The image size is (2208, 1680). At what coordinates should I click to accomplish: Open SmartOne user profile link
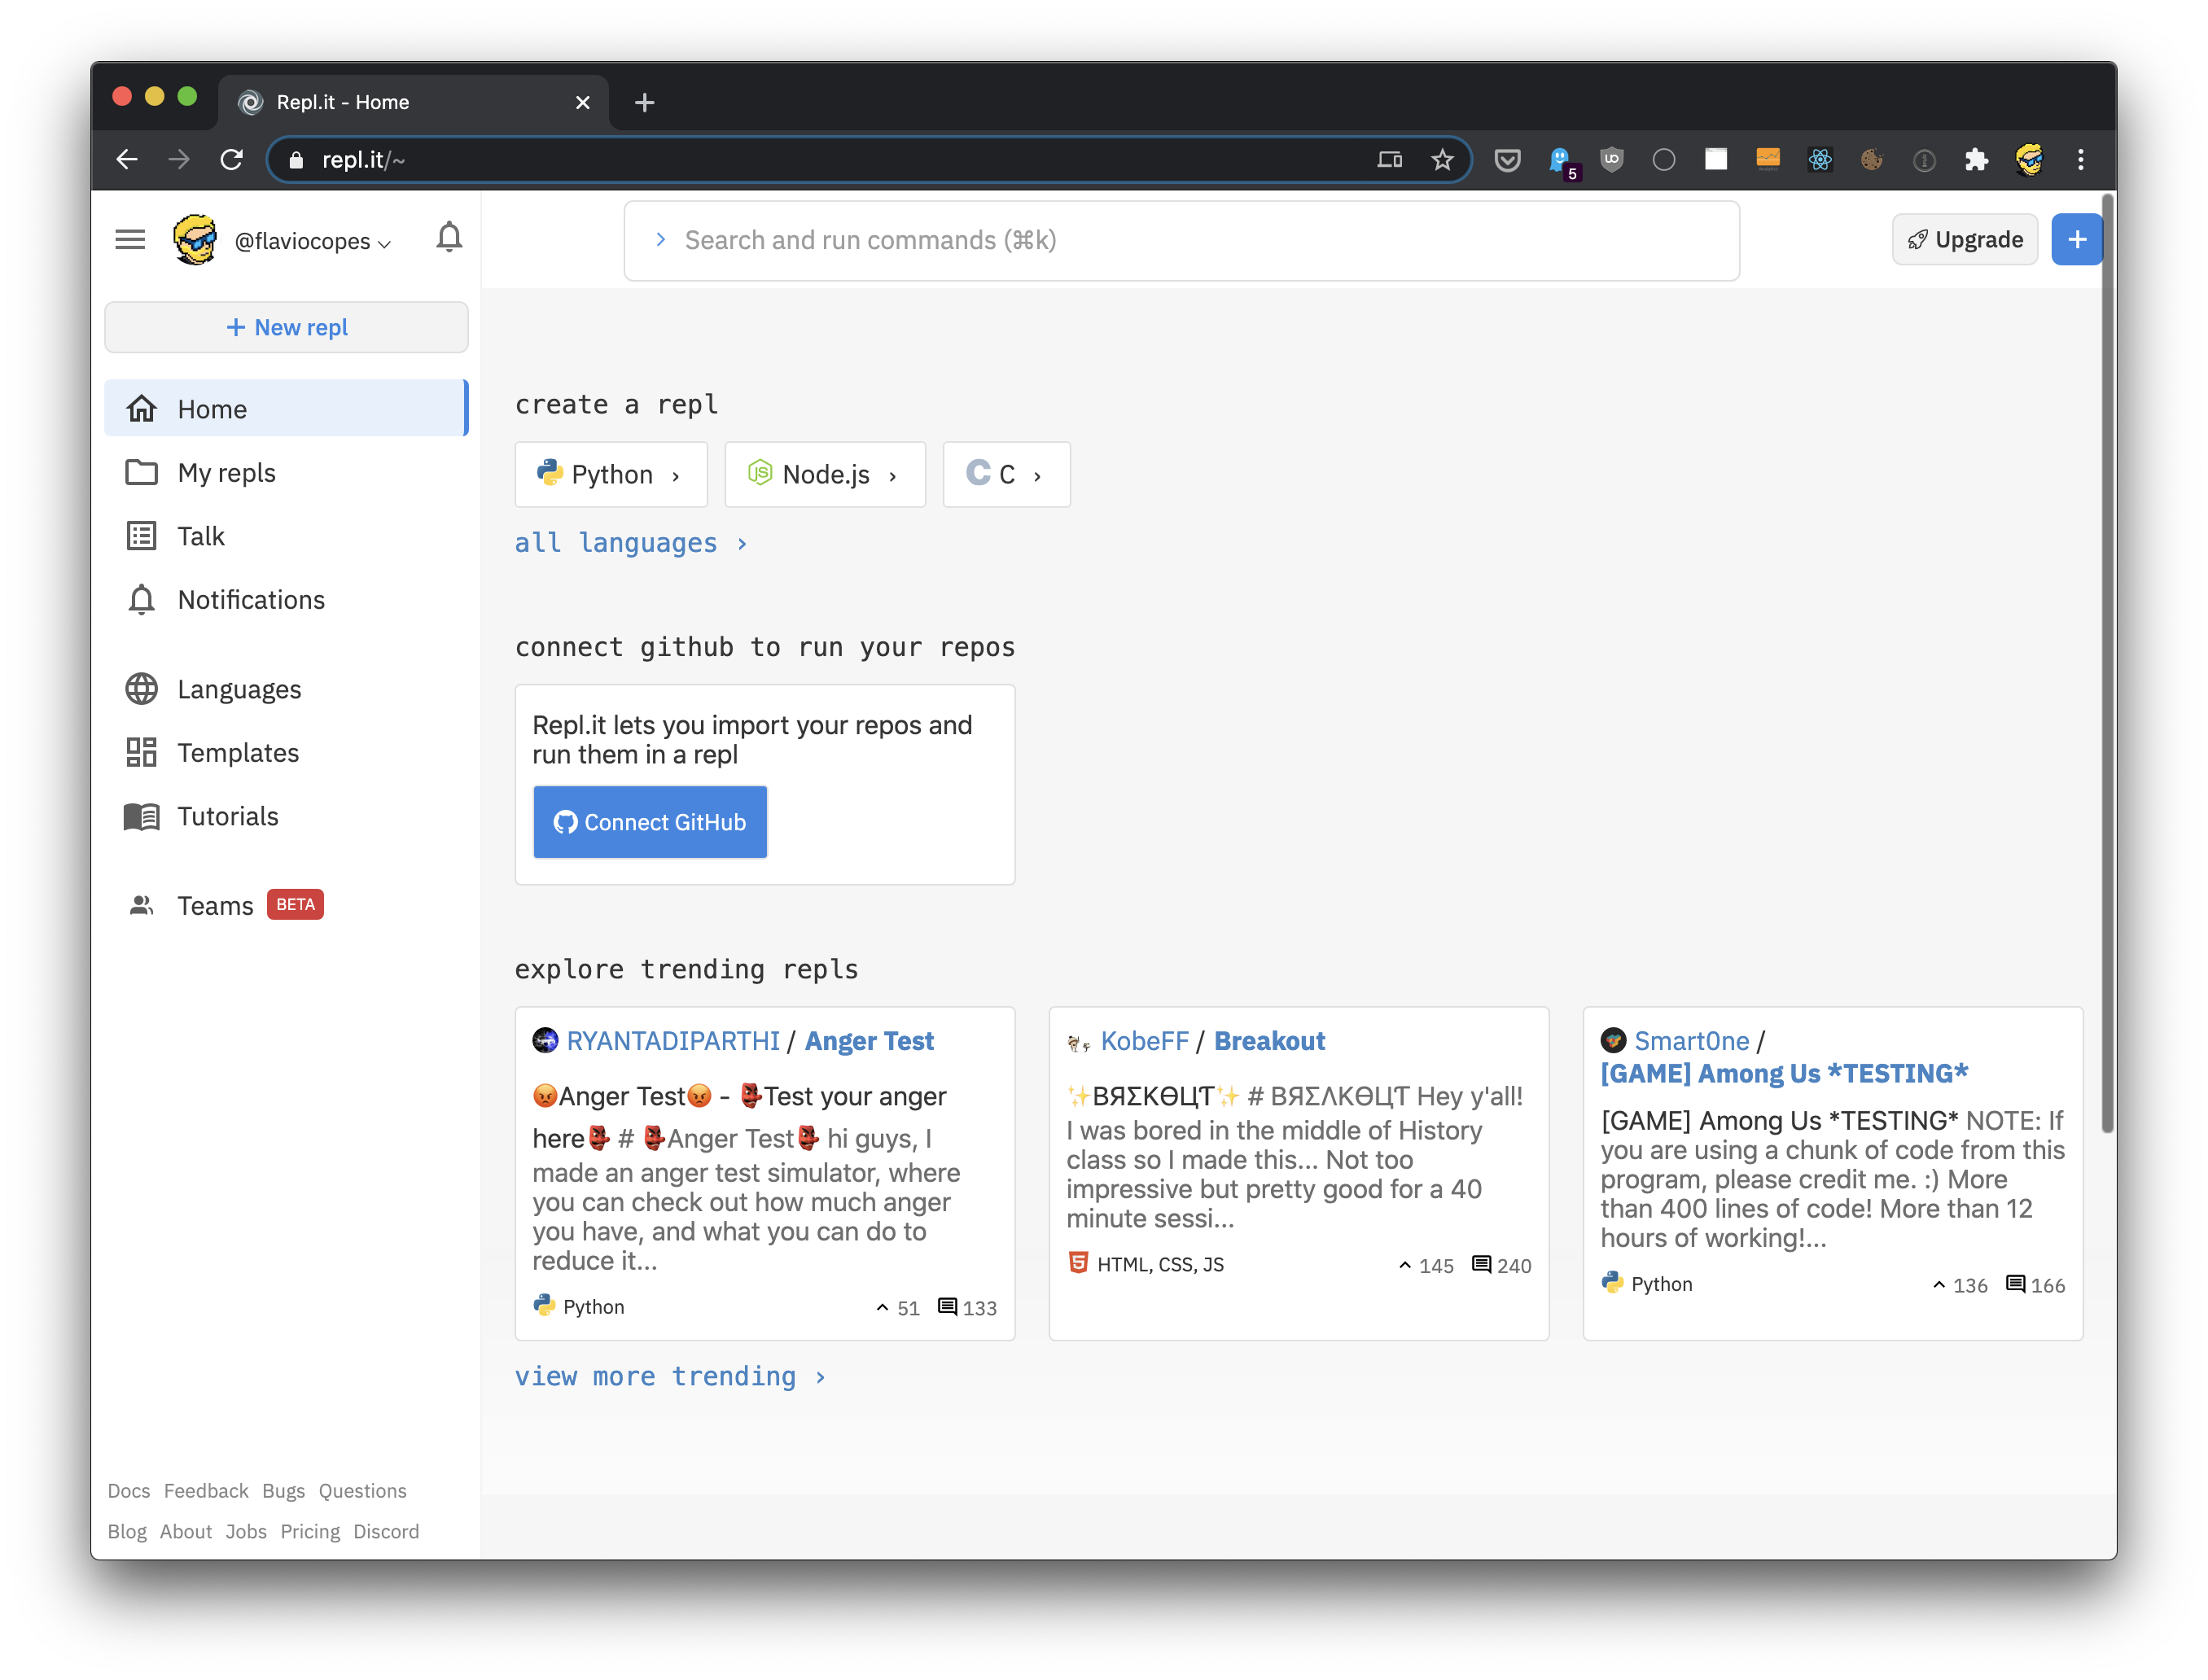click(1691, 1041)
